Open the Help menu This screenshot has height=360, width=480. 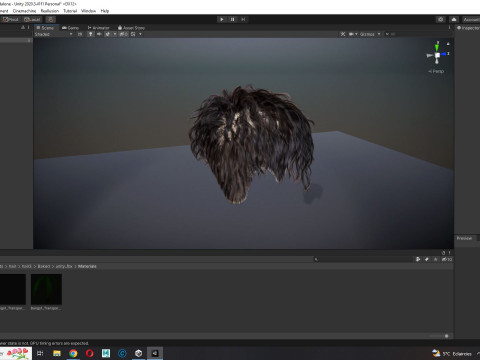[x=105, y=11]
